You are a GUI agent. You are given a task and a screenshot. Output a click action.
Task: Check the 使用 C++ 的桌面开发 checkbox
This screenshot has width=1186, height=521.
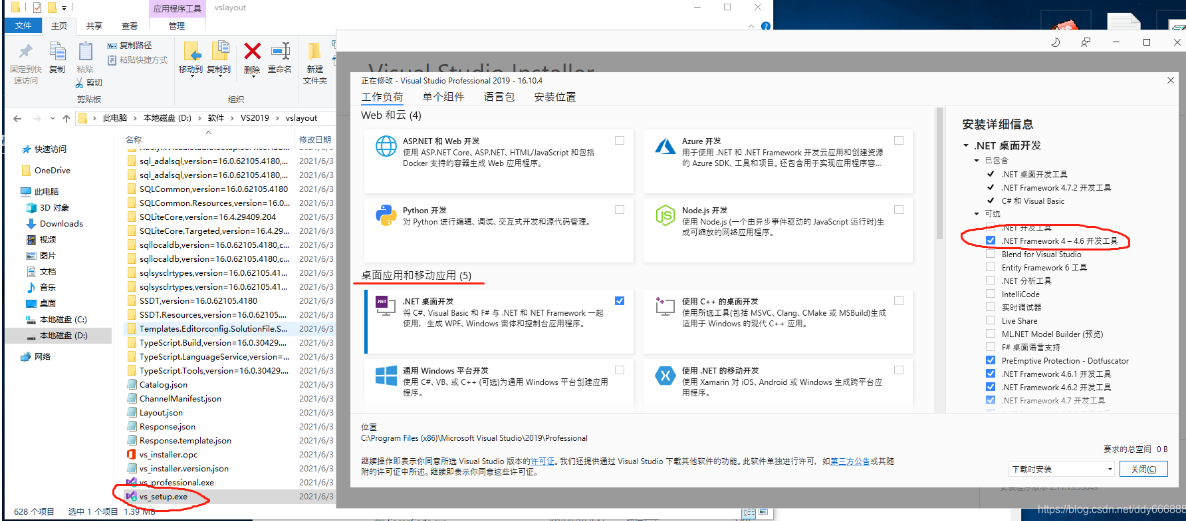point(899,300)
